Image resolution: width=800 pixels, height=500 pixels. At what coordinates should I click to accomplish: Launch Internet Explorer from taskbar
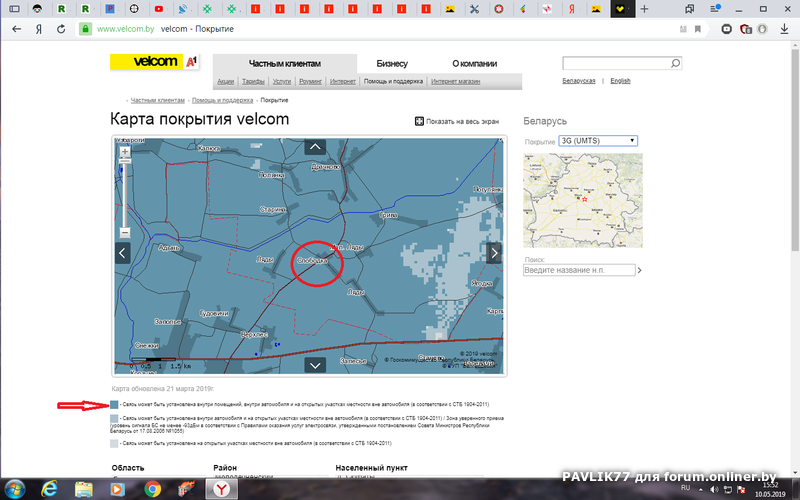coord(49,489)
